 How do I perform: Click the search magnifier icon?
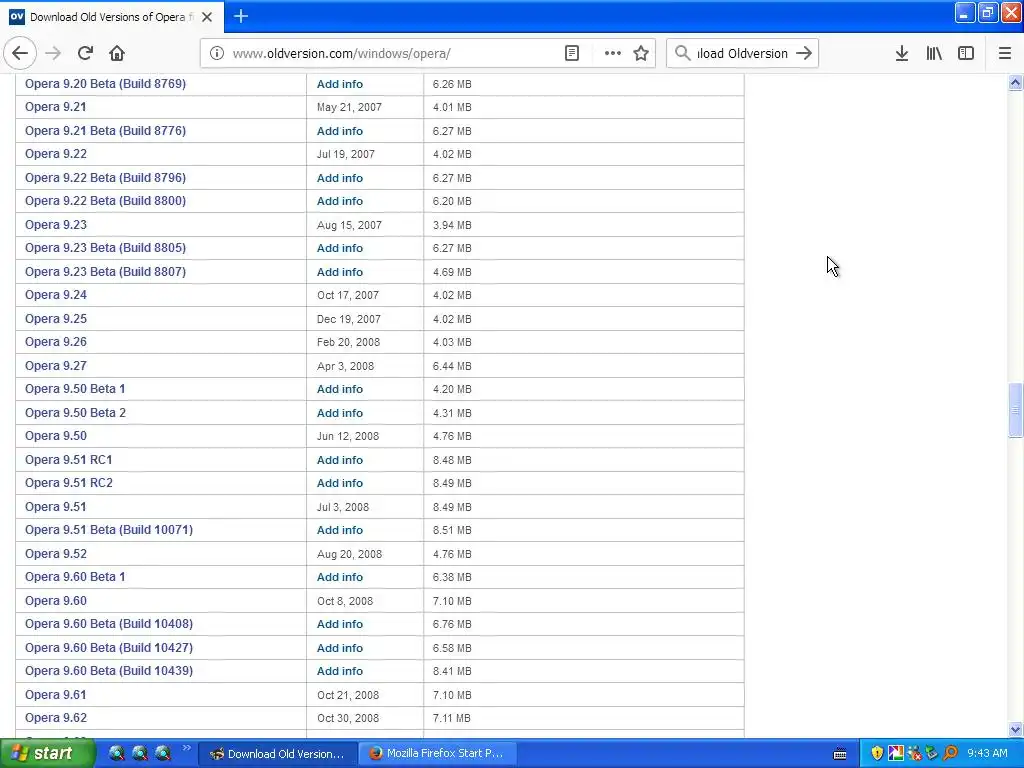682,54
